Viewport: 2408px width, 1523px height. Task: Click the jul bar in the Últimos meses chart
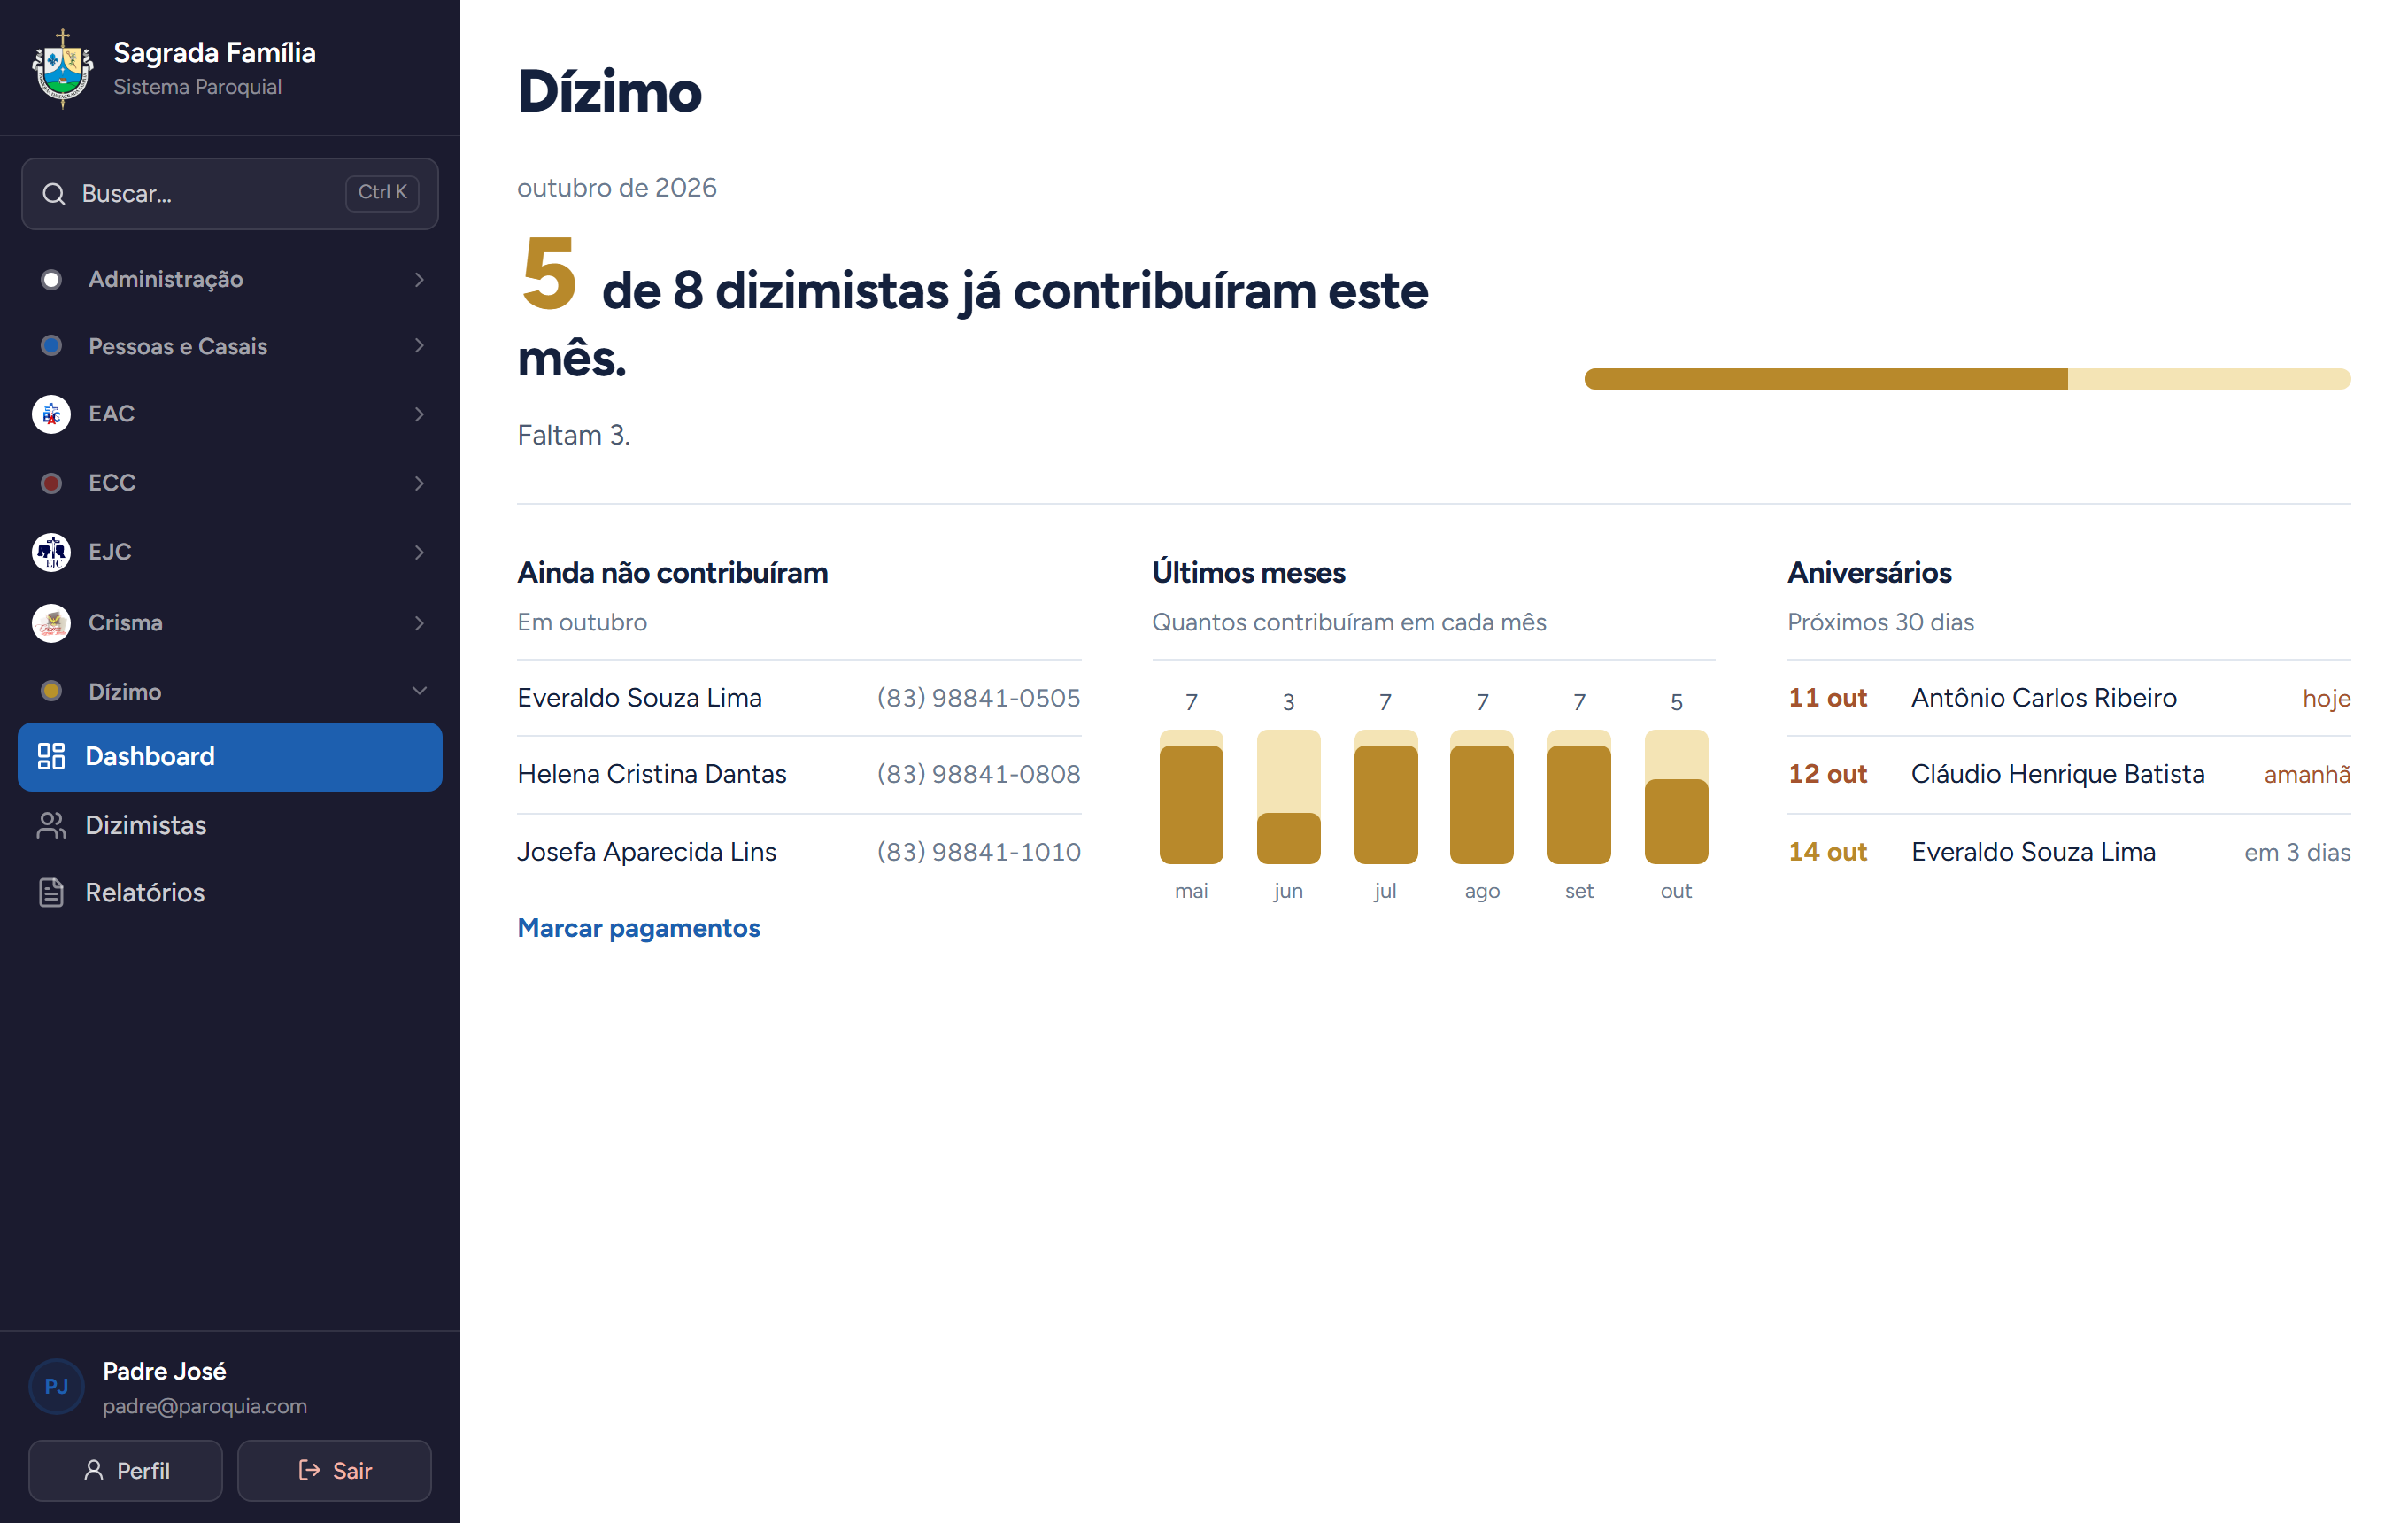click(1385, 797)
